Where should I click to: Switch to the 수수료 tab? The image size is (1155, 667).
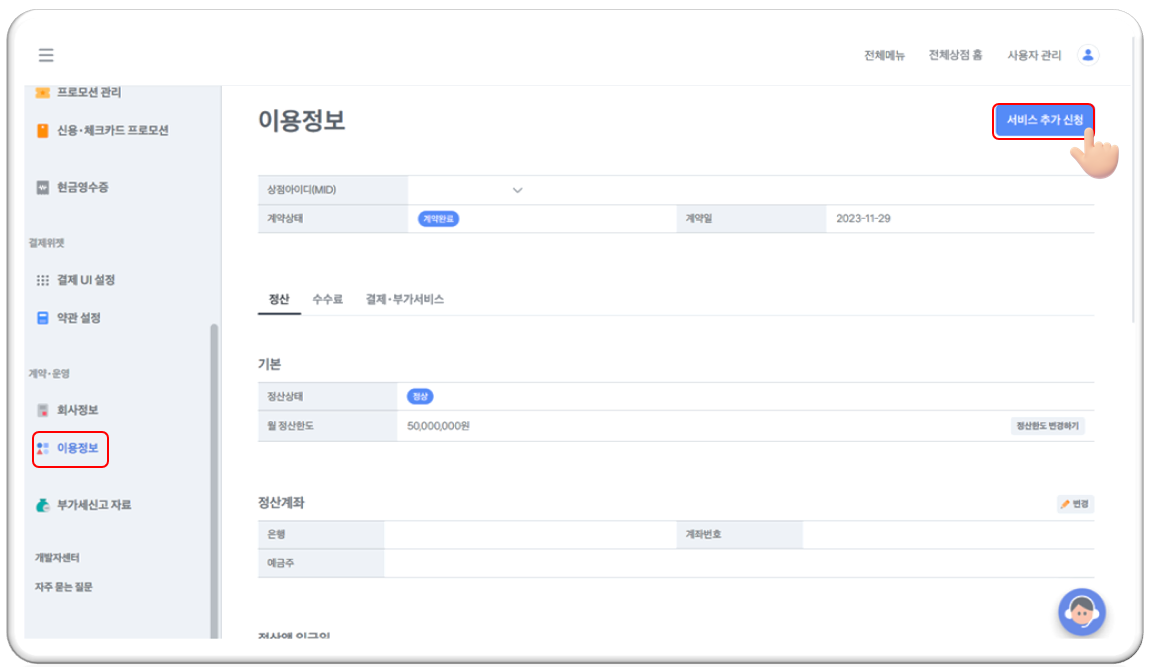(x=327, y=299)
